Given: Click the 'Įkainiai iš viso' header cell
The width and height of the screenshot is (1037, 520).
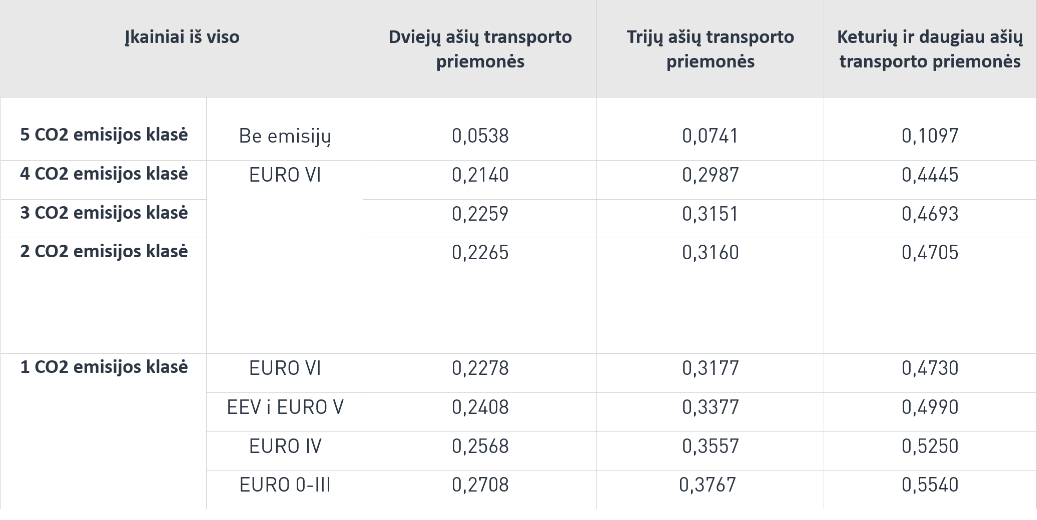Looking at the screenshot, I should [x=182, y=38].
